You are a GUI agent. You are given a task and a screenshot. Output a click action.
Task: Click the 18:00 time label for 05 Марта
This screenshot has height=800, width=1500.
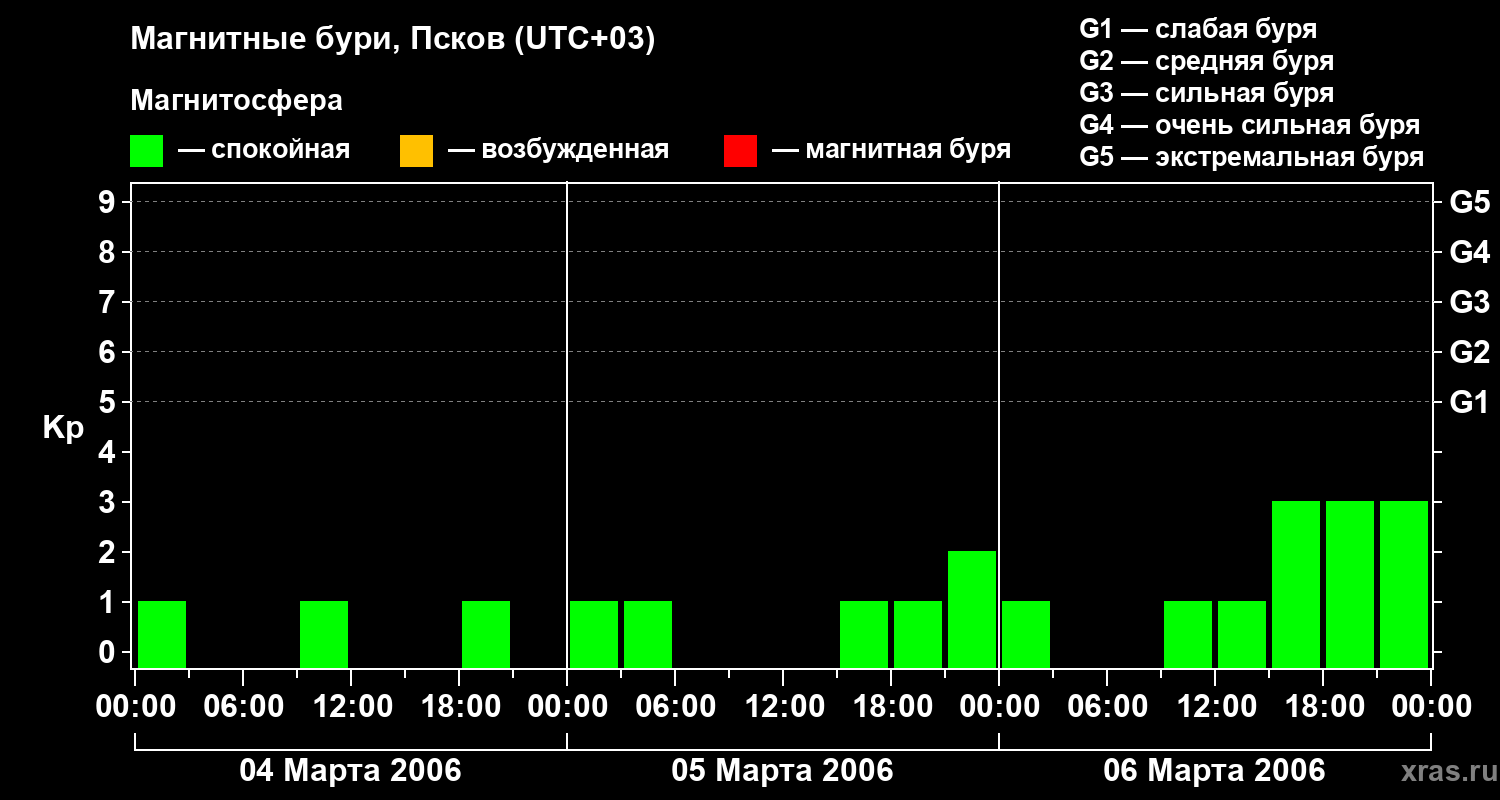[891, 707]
